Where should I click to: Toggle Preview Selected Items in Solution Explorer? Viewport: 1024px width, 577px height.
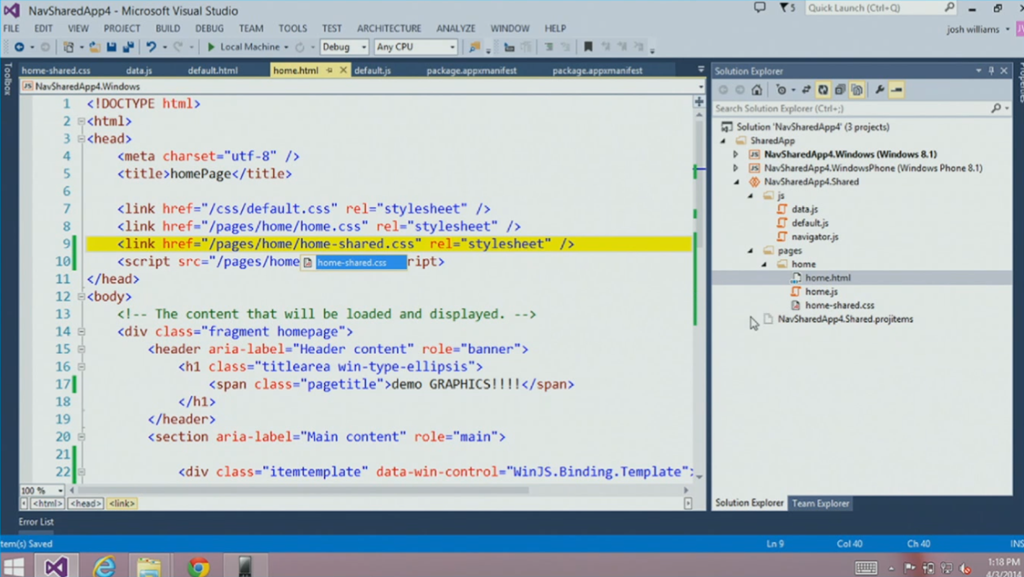897,90
